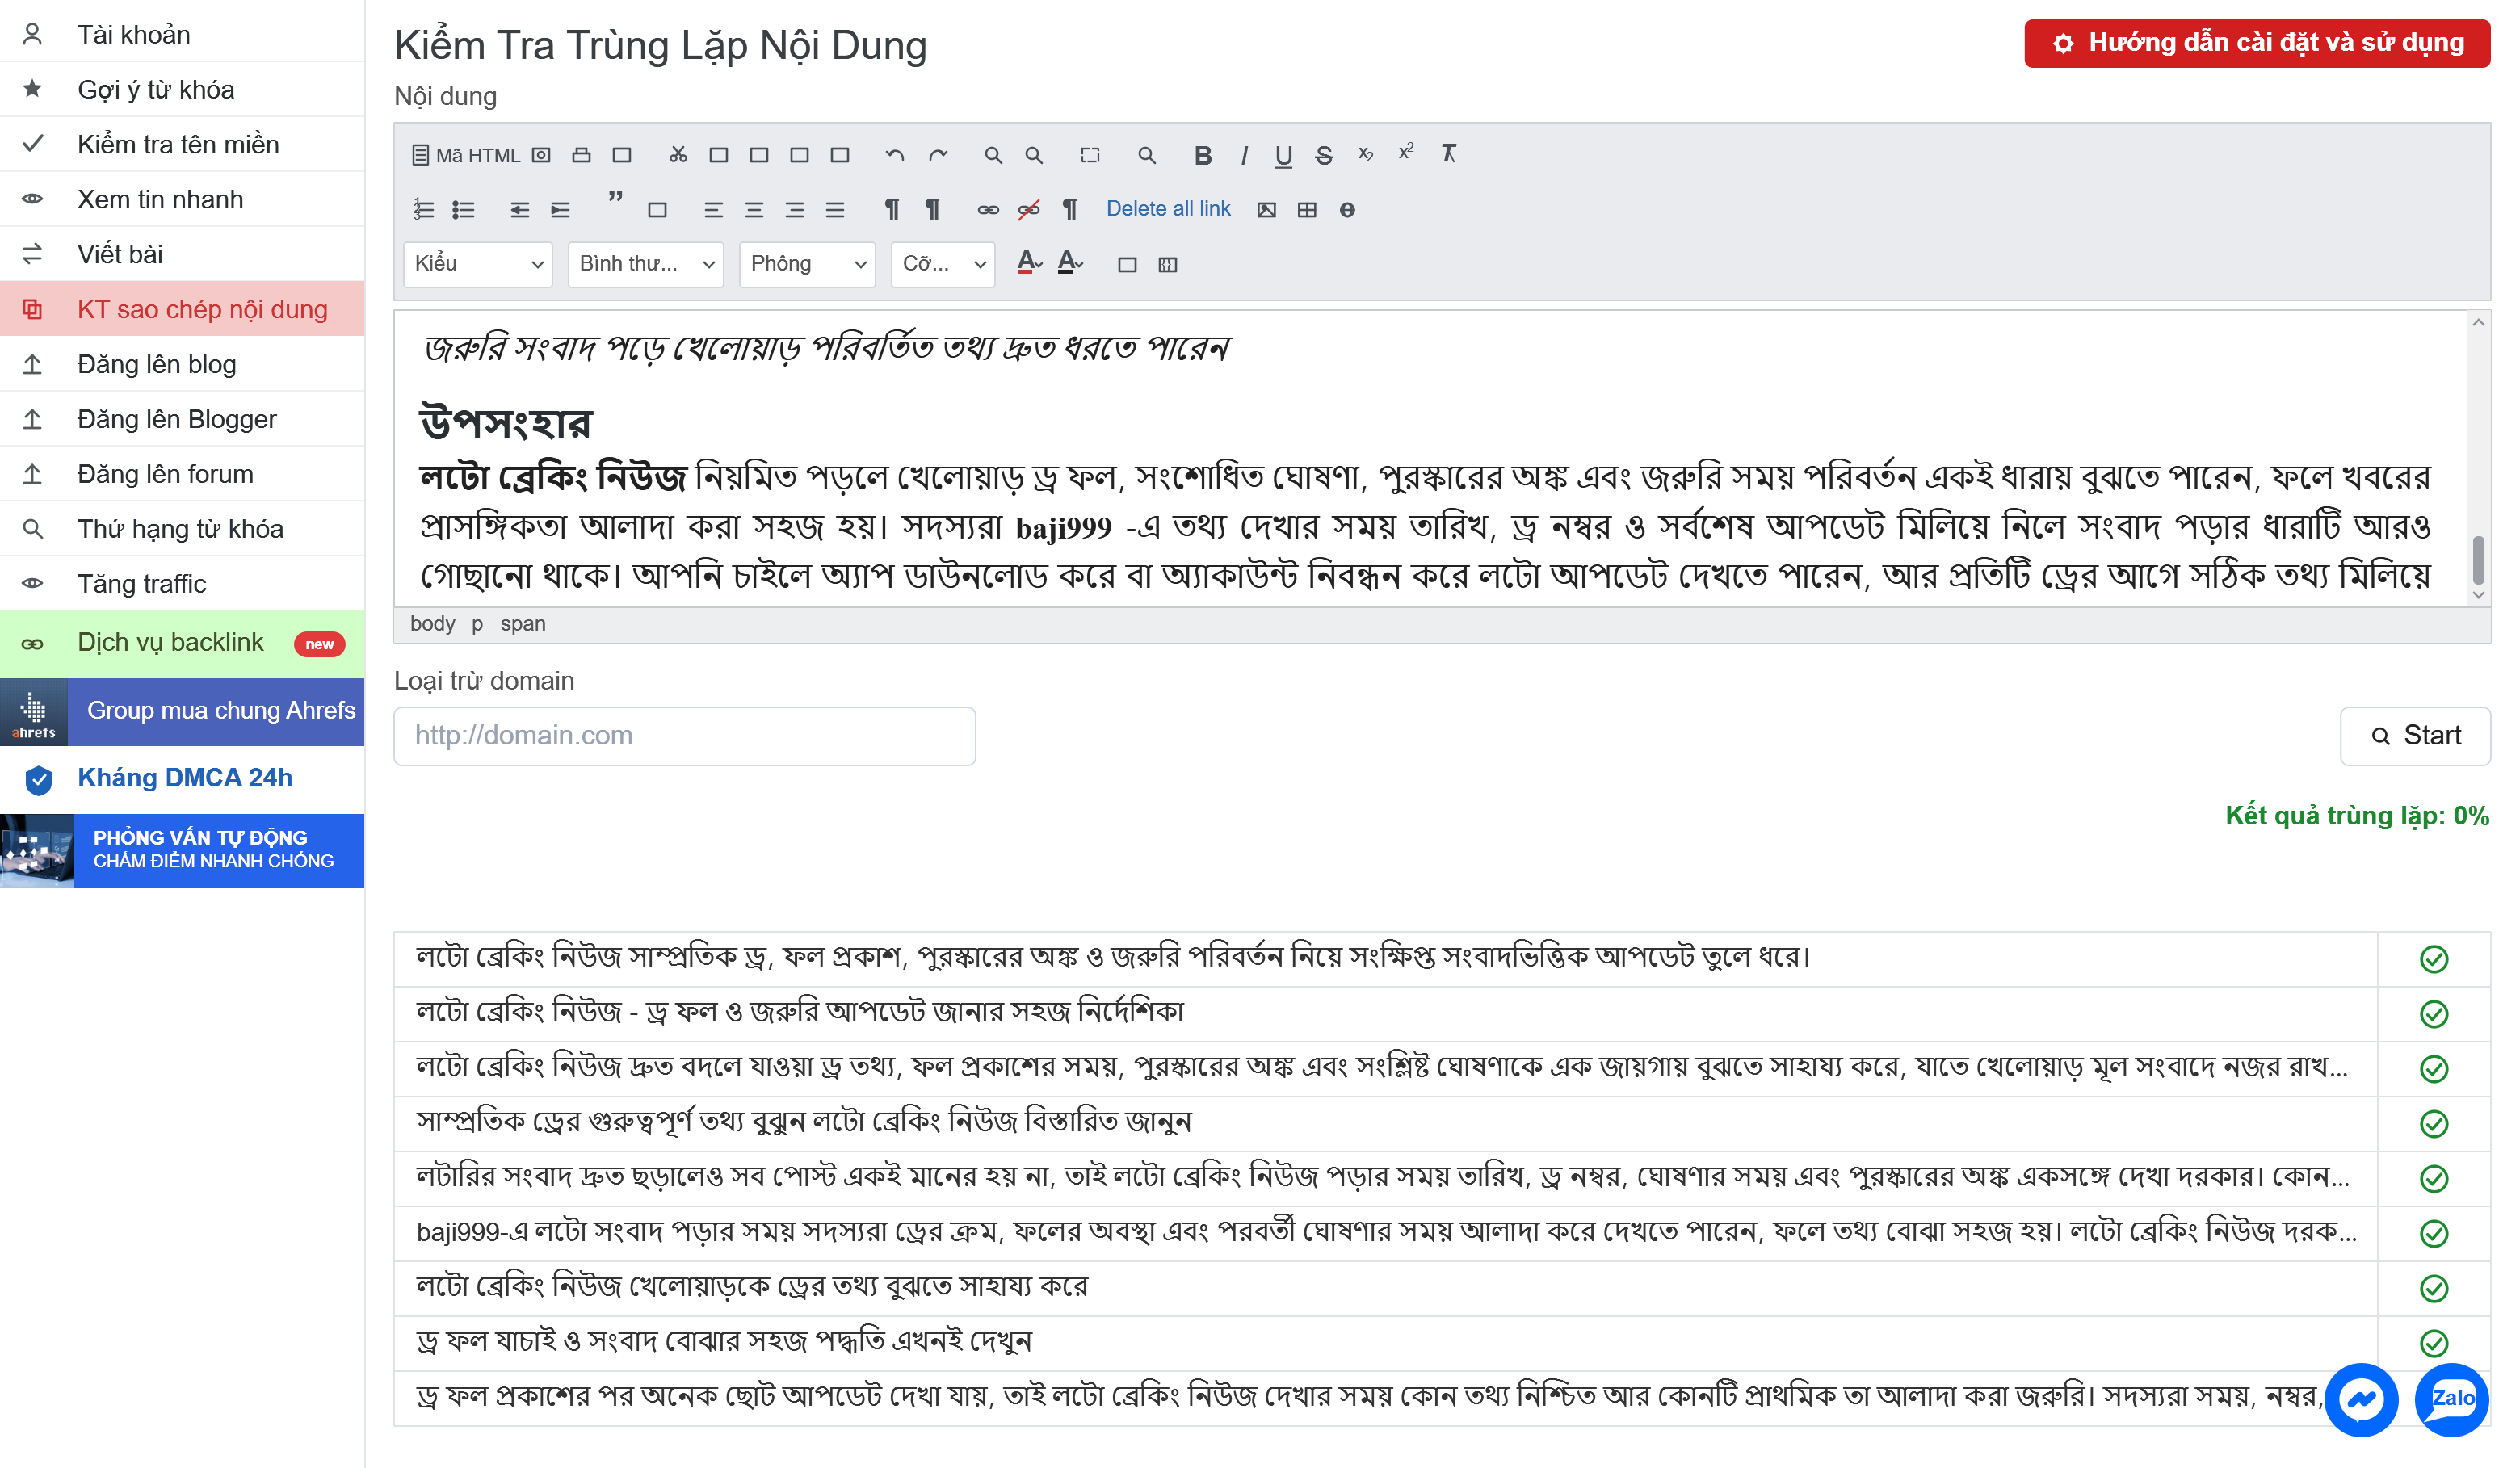
Task: Open the Cỡ... font size dropdown
Action: tap(943, 264)
